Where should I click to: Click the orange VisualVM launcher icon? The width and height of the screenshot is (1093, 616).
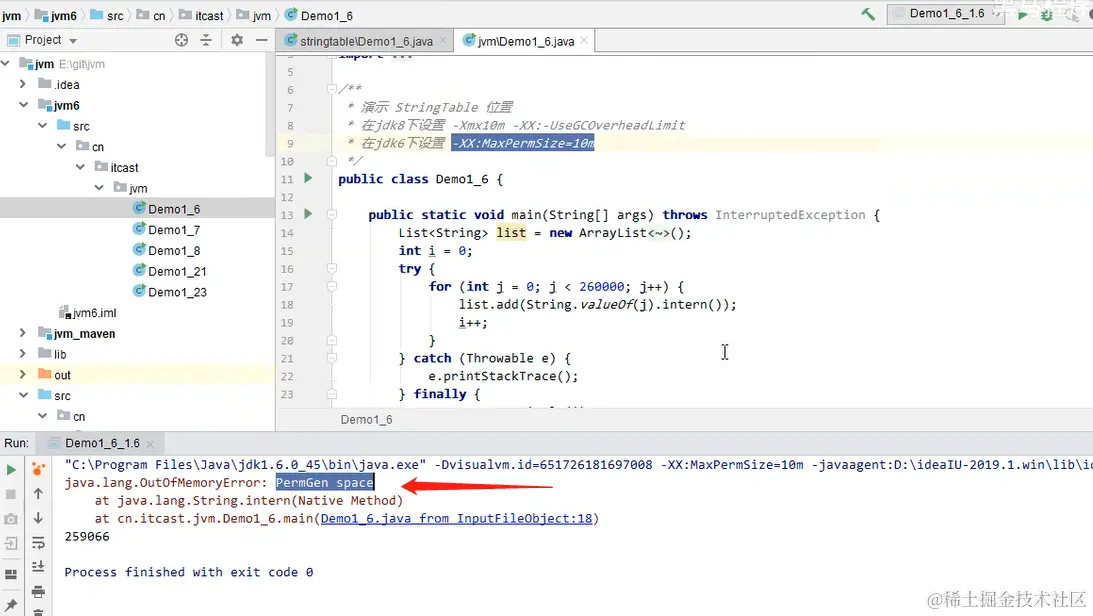[38, 470]
